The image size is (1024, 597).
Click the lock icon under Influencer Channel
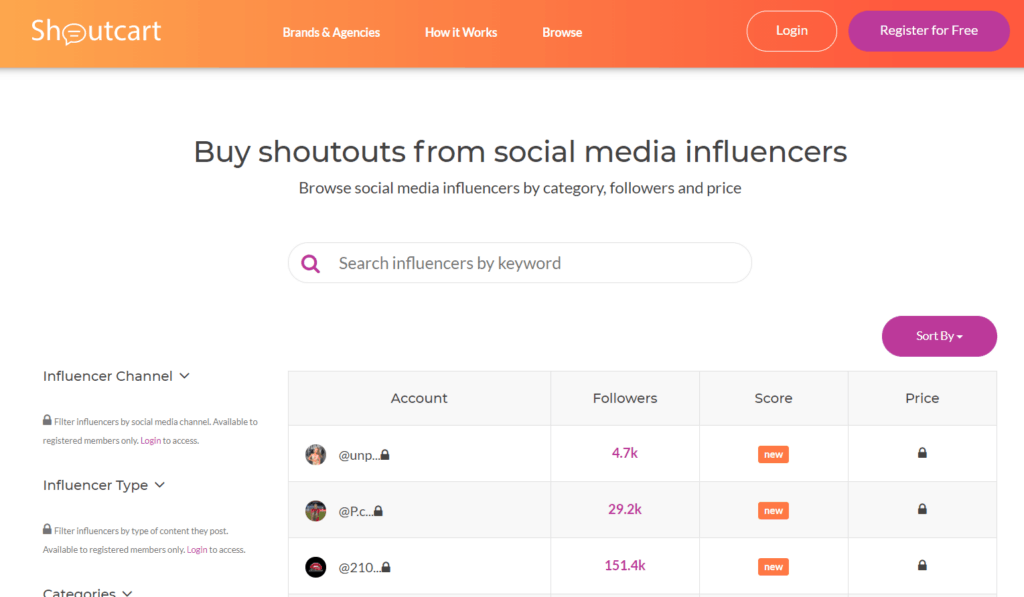click(47, 421)
